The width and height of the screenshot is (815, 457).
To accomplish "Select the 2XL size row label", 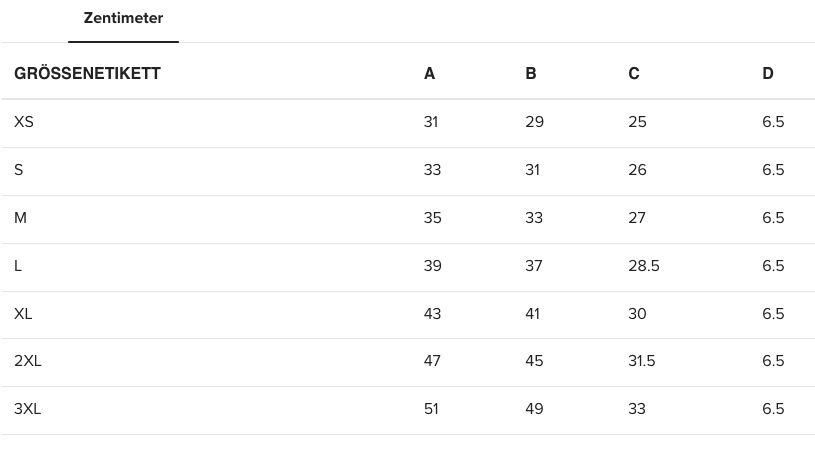I will (x=28, y=361).
